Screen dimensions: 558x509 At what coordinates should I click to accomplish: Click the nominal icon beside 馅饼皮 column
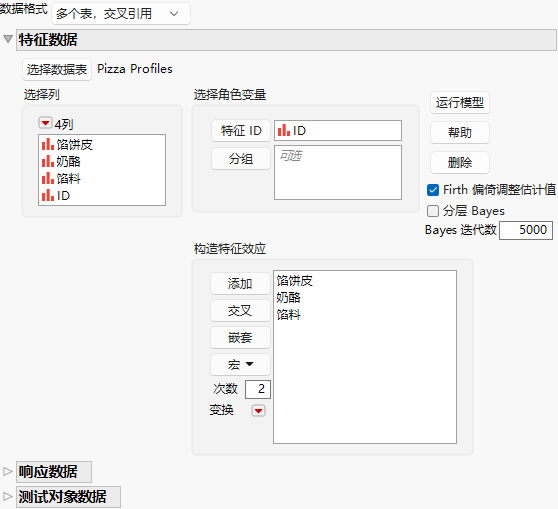[48, 145]
